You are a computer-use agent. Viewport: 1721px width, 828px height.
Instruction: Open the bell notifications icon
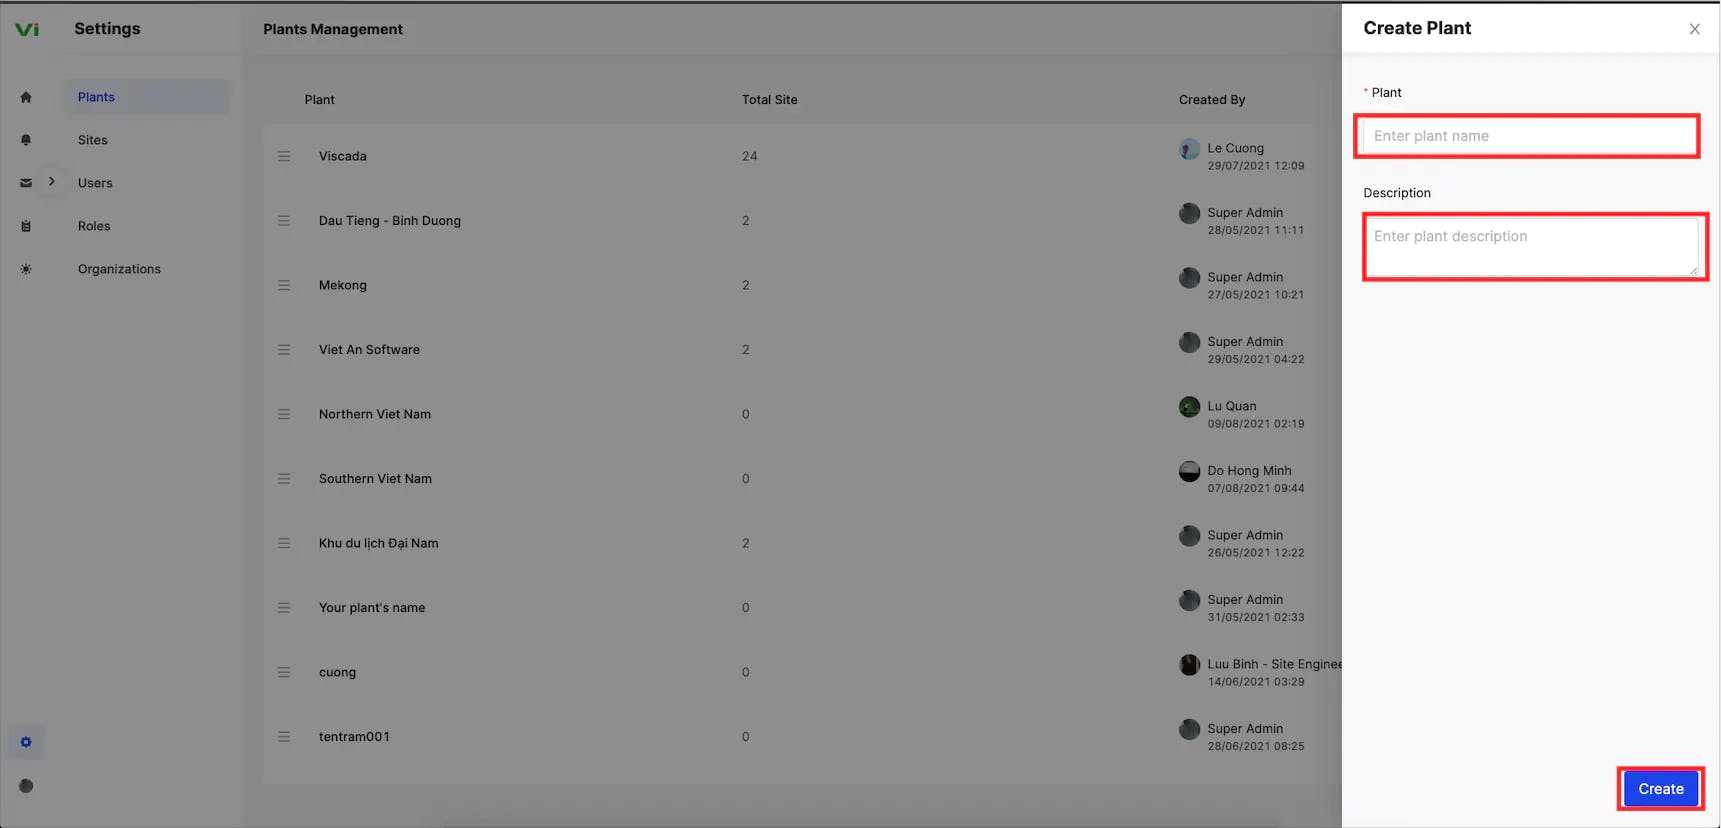[x=26, y=140]
